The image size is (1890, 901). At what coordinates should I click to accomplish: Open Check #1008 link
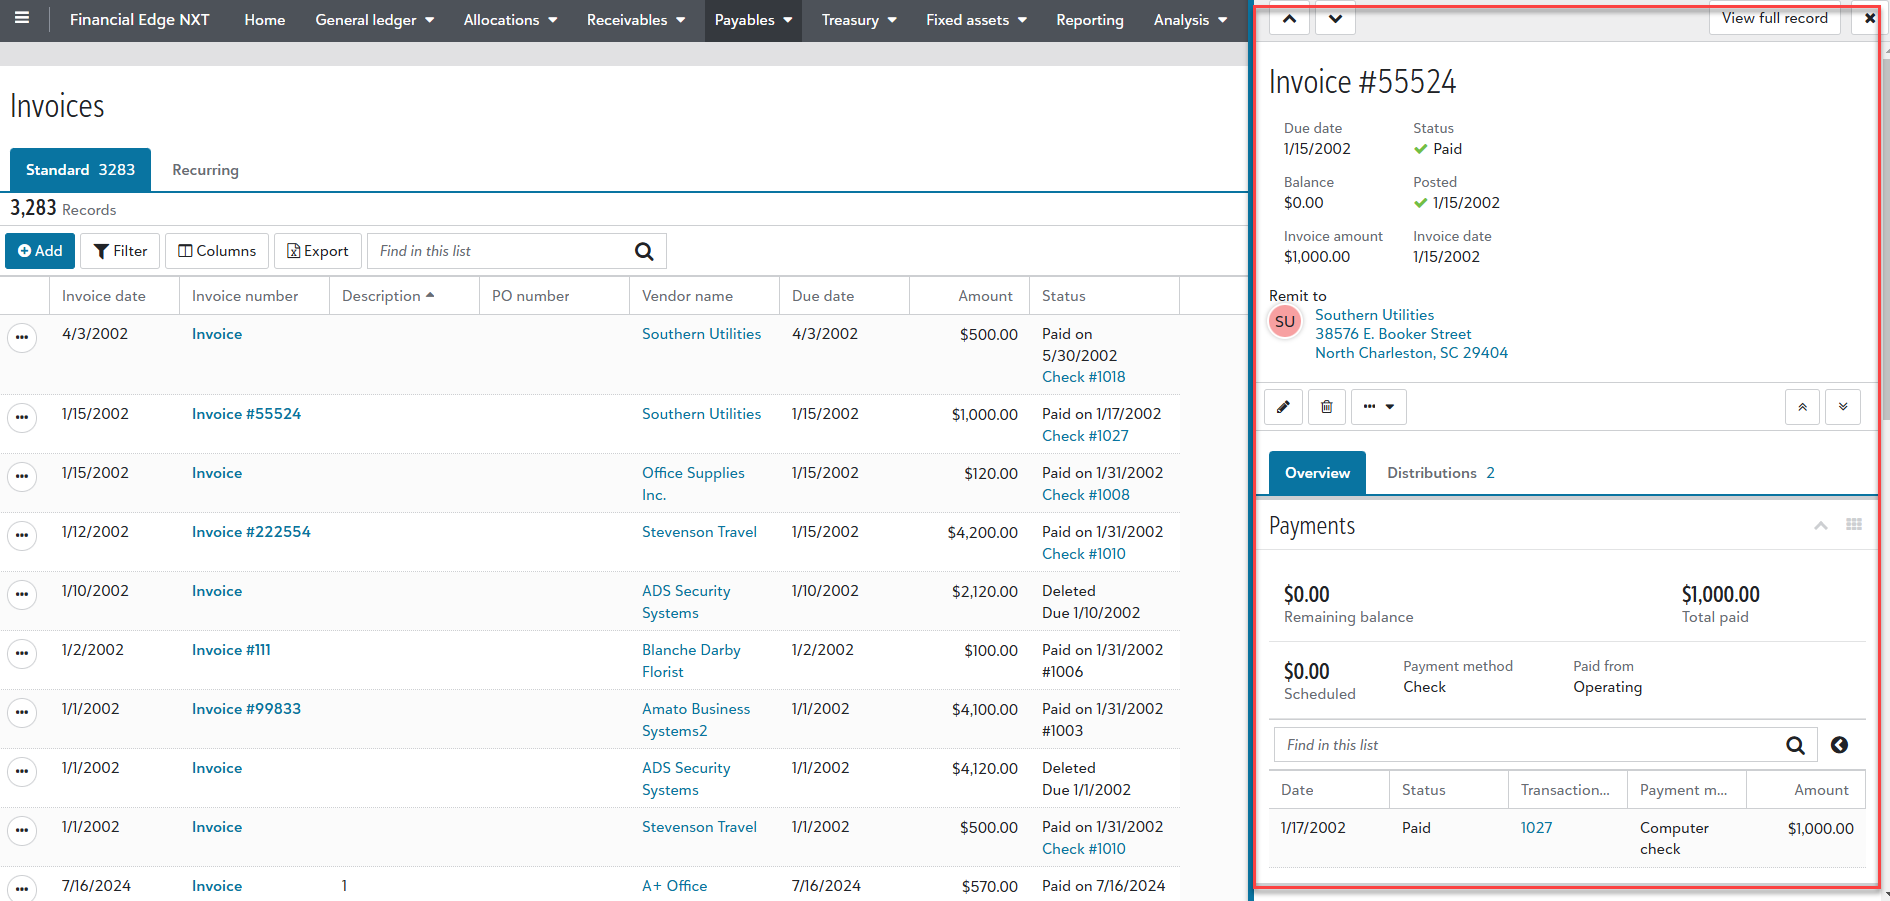[x=1086, y=495]
